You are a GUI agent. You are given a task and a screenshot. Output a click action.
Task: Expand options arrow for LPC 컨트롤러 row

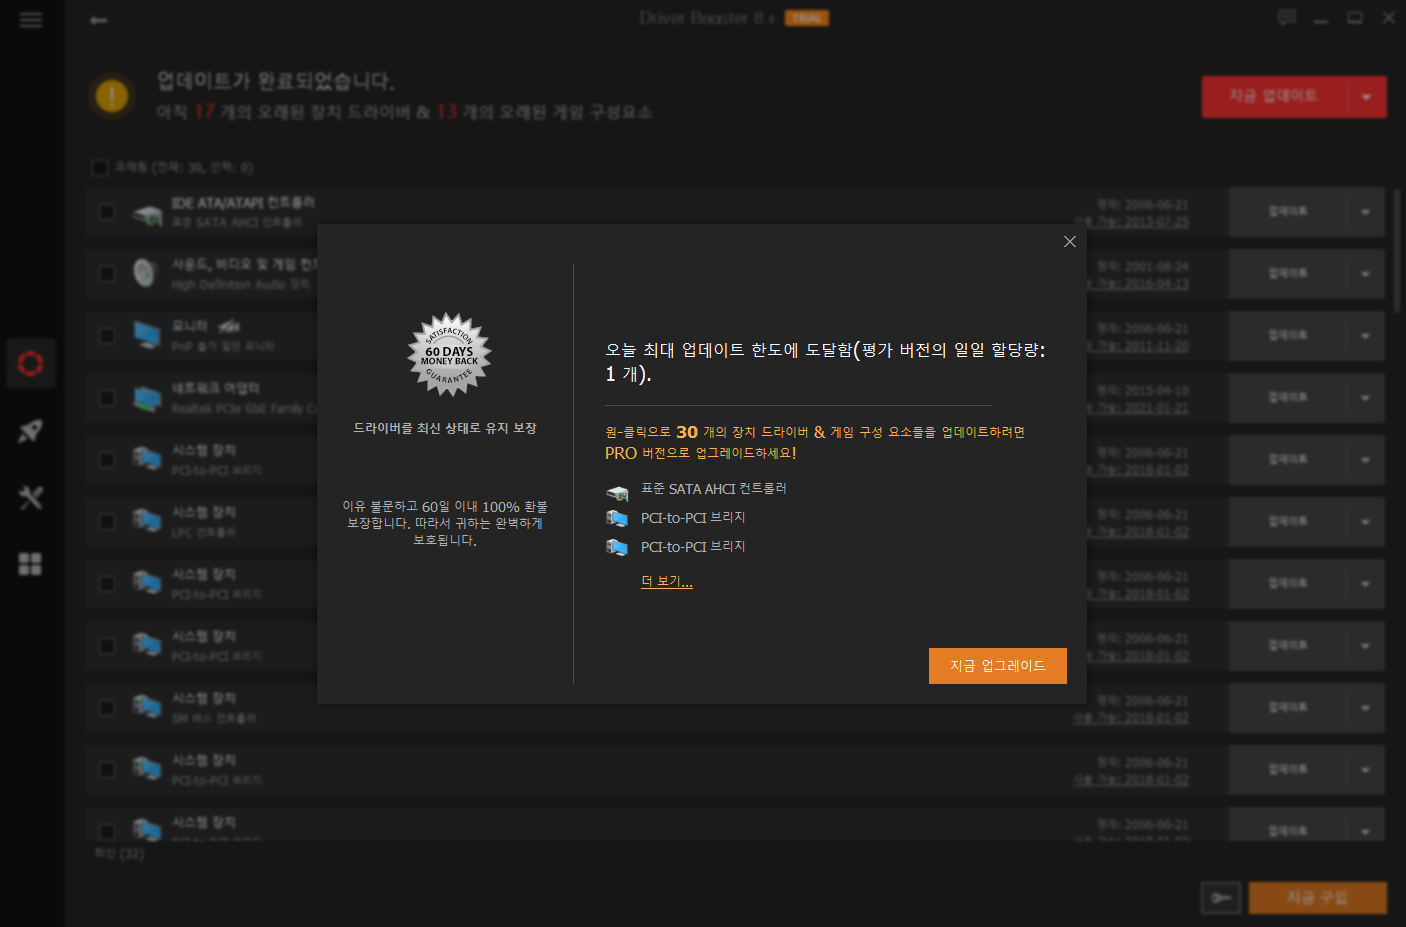click(1366, 522)
